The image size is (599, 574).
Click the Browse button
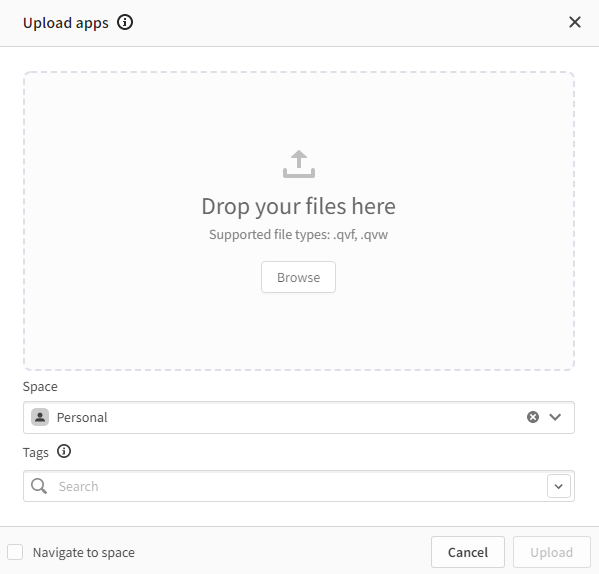point(298,277)
